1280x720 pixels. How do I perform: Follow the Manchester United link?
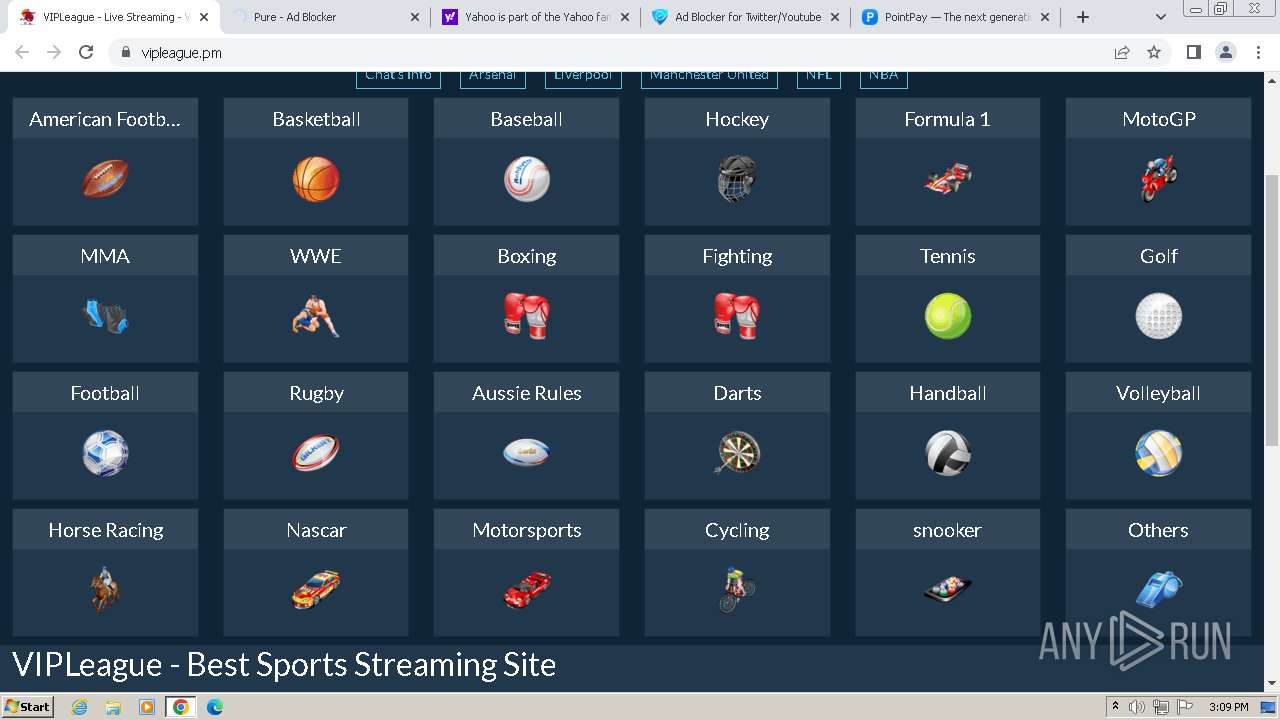pyautogui.click(x=709, y=78)
